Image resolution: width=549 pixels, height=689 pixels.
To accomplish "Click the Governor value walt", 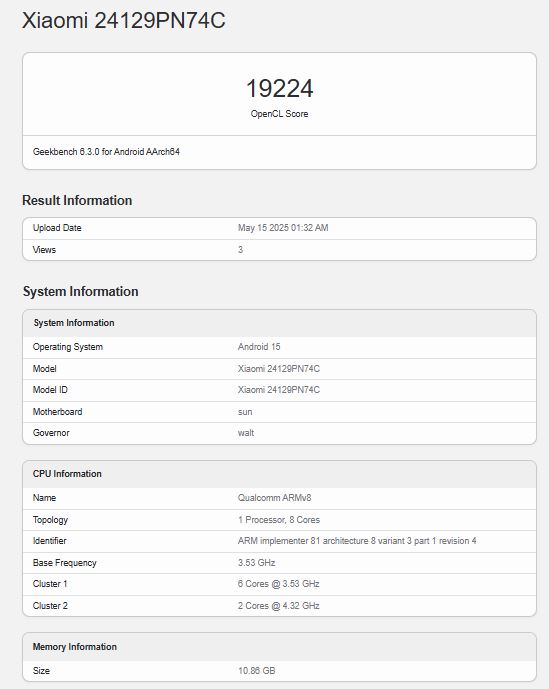I will tap(246, 433).
